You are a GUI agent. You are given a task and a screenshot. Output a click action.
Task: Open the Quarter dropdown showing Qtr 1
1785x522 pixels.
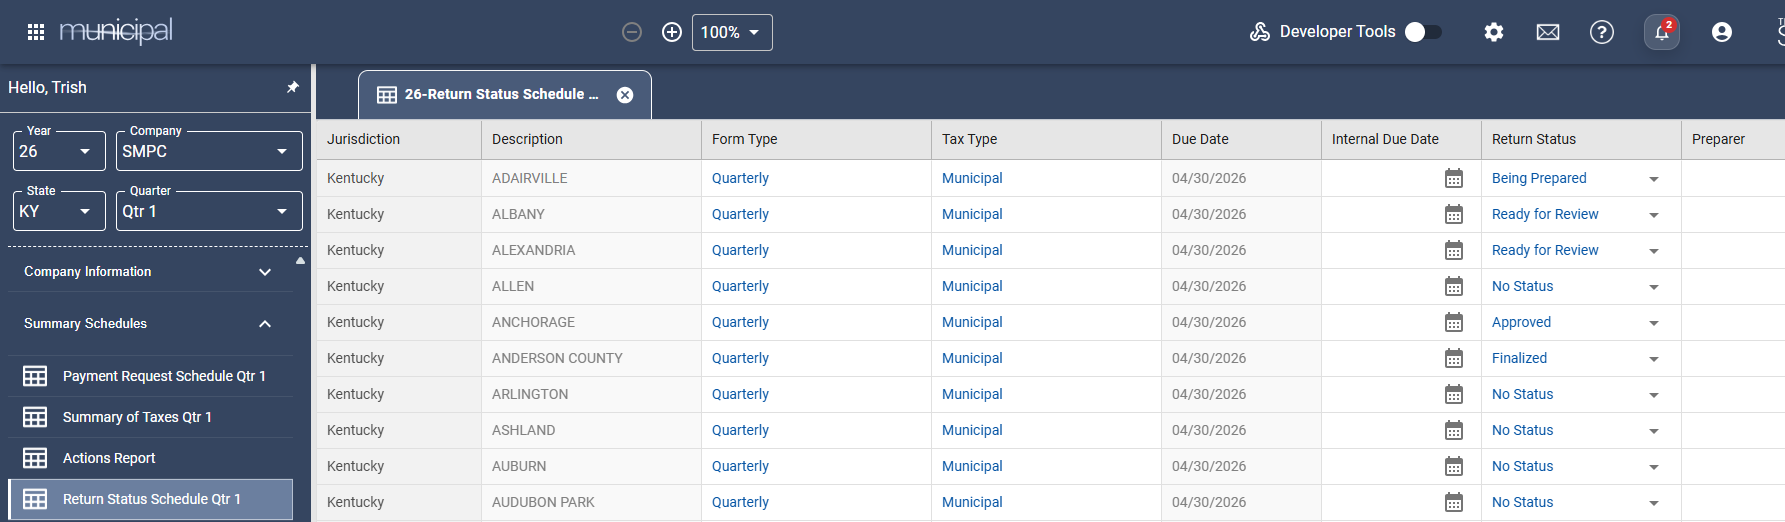click(x=209, y=211)
